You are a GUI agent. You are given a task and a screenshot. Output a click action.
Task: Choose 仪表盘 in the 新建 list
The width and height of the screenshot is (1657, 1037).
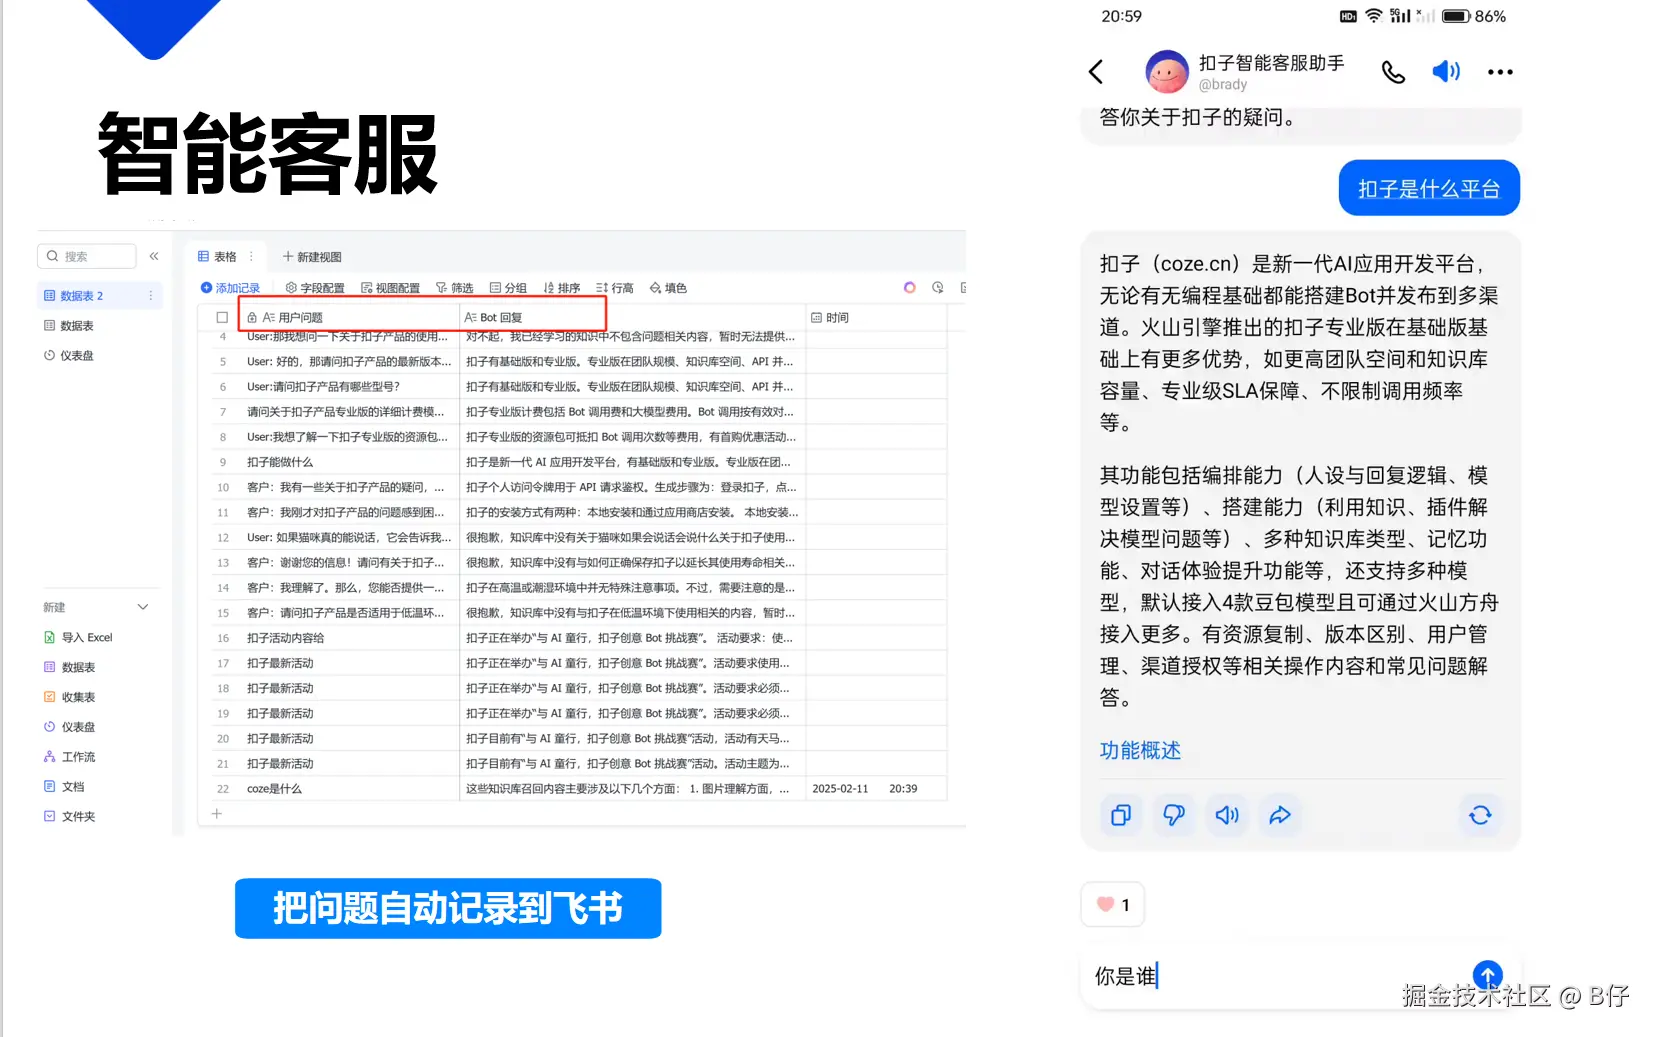click(70, 727)
